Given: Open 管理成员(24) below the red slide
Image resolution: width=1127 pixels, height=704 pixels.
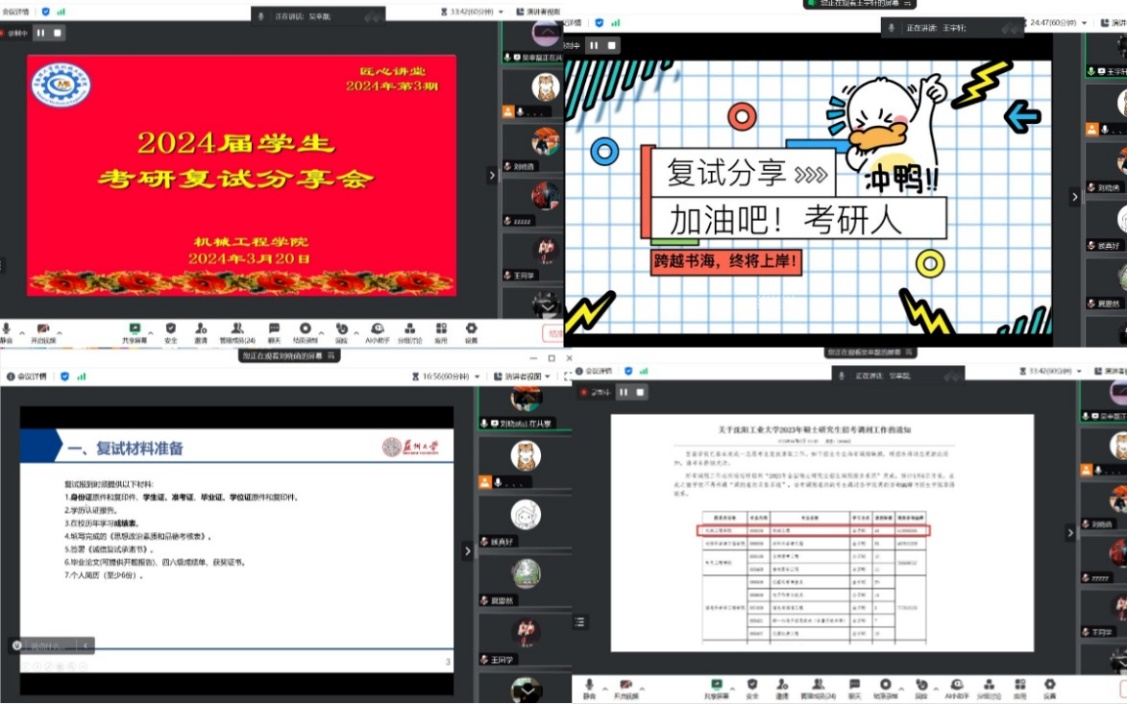Looking at the screenshot, I should pyautogui.click(x=237, y=332).
